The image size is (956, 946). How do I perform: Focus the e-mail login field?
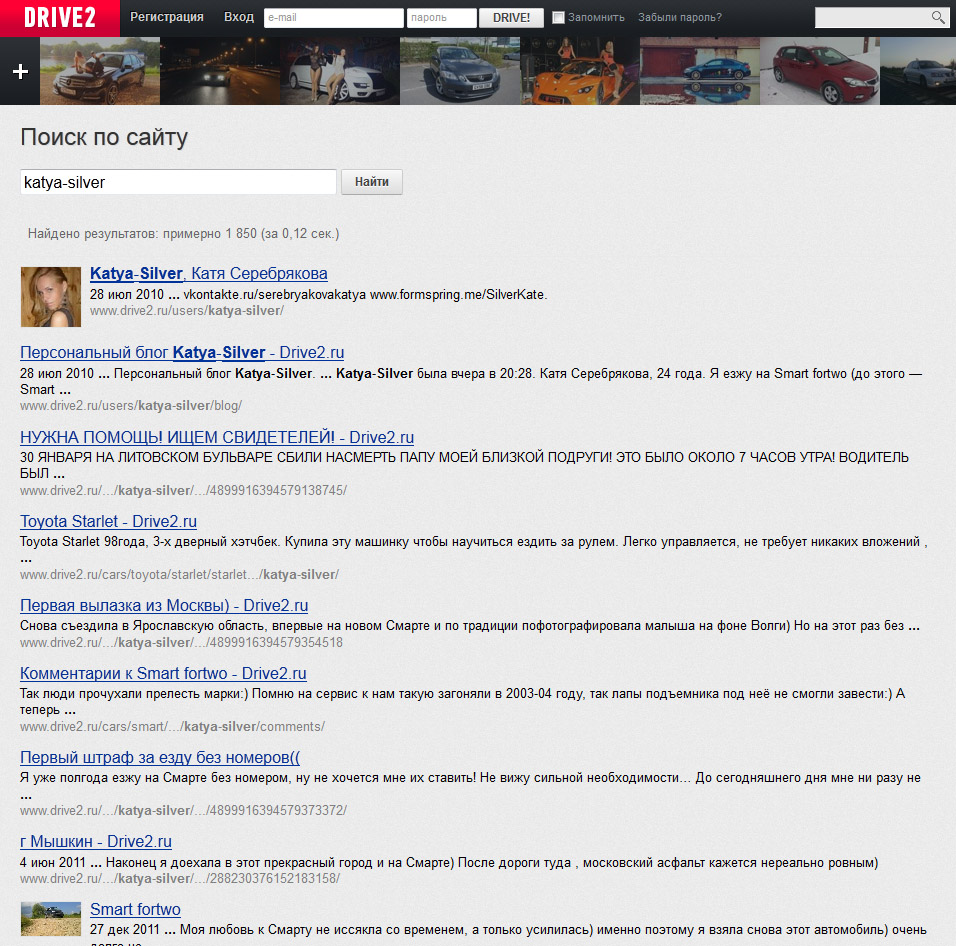click(x=334, y=18)
